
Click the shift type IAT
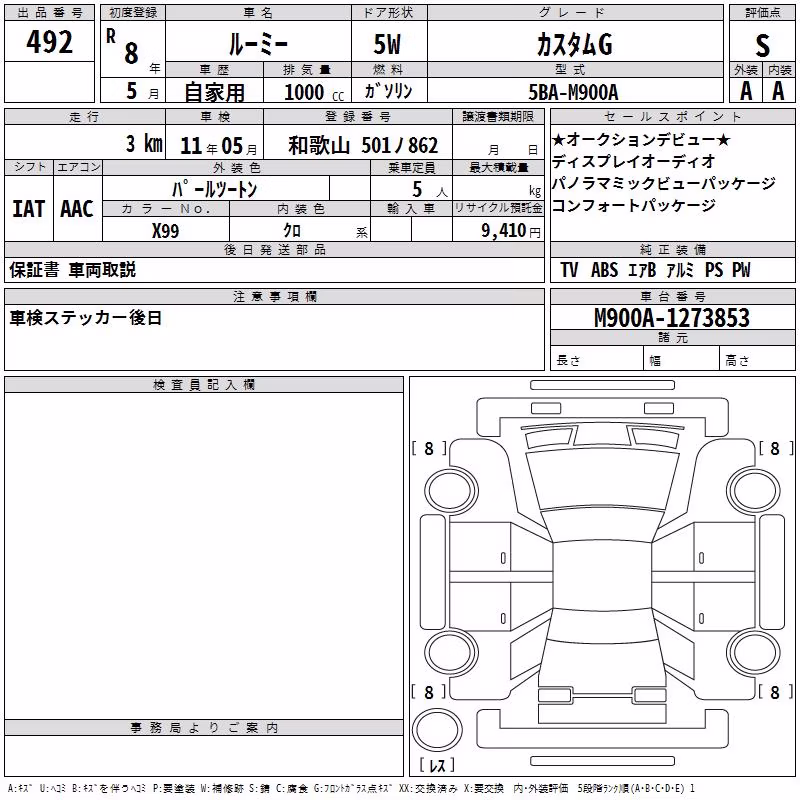[28, 209]
